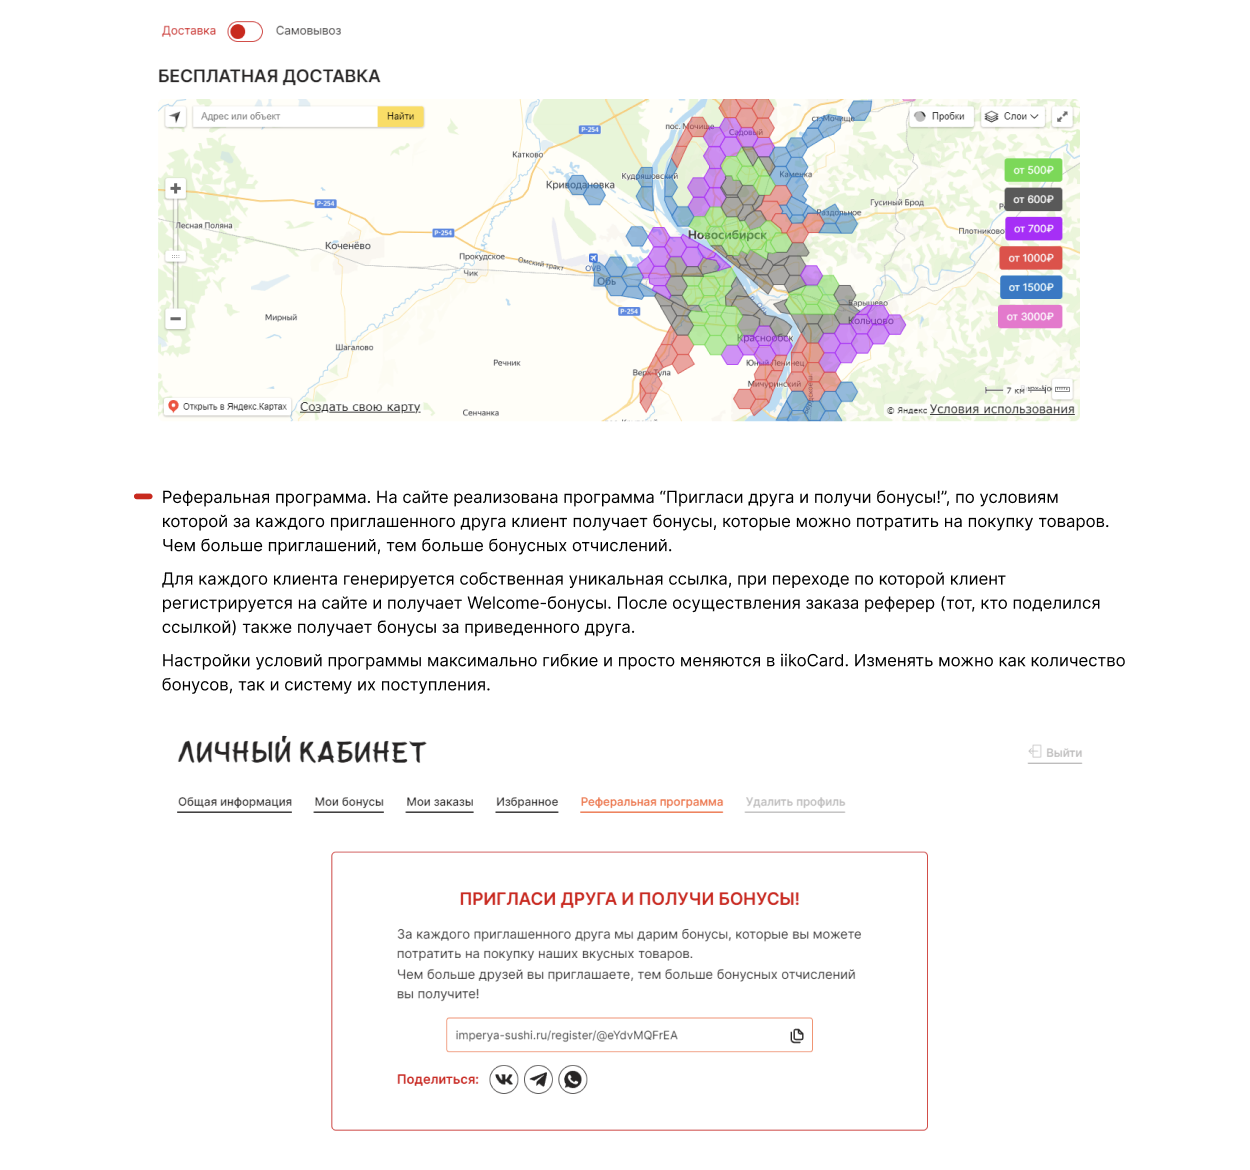Open the Мои заказы tab
Screen dimensions: 1250x1170
point(439,802)
